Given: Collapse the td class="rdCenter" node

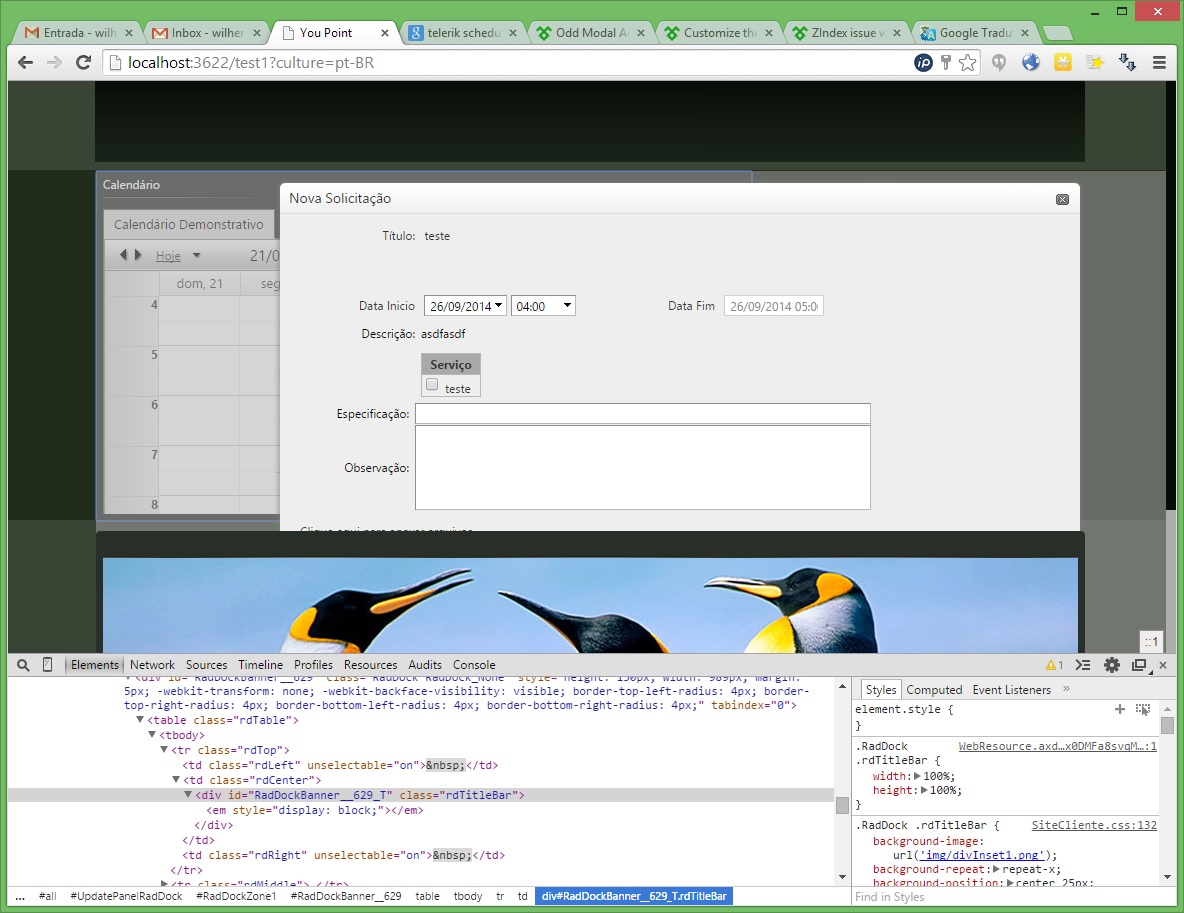Looking at the screenshot, I should (176, 780).
